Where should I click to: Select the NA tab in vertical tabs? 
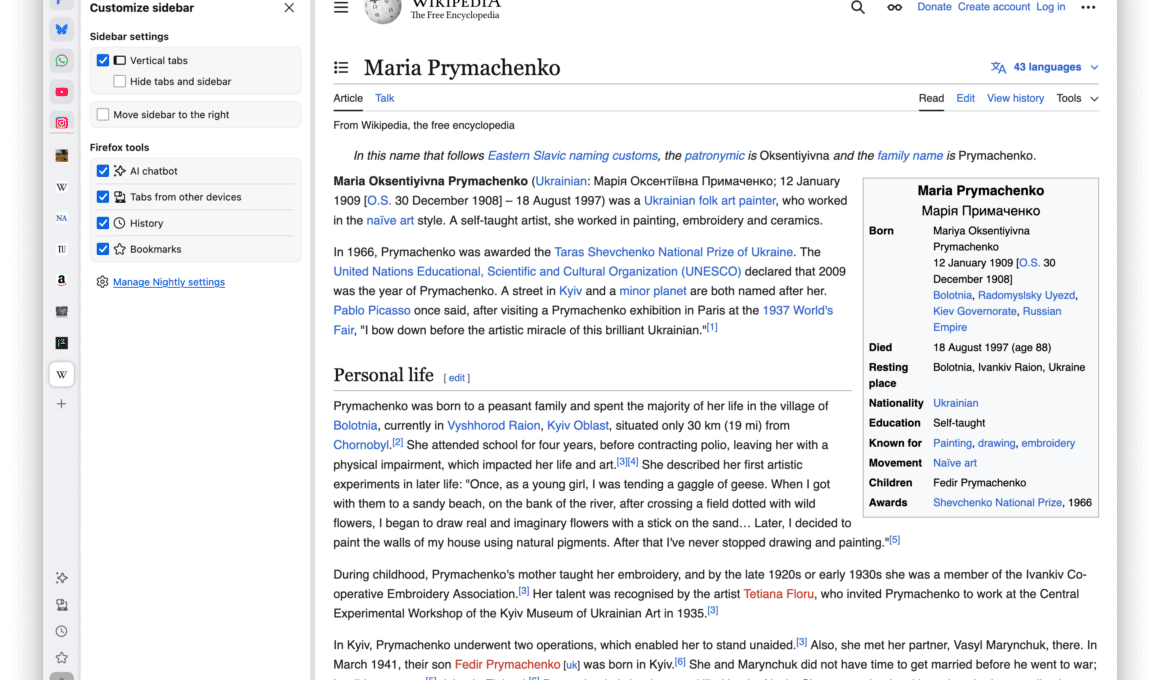(x=61, y=218)
